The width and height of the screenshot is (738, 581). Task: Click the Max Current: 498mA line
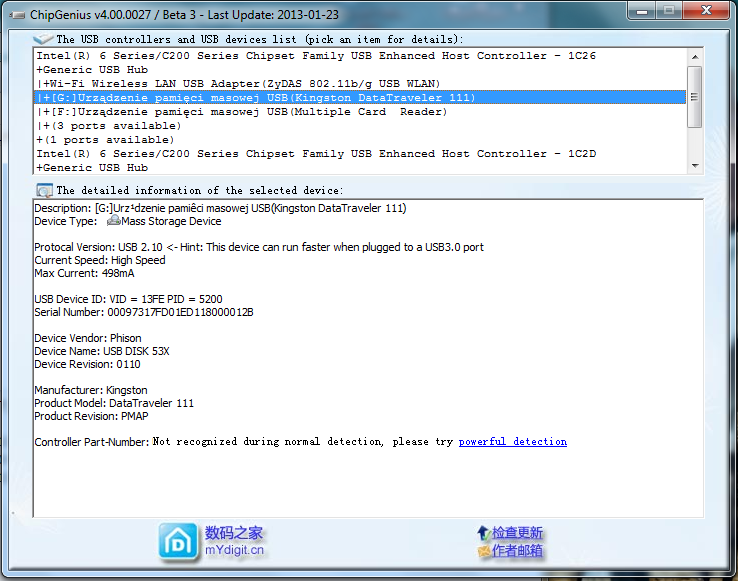[x=84, y=273]
